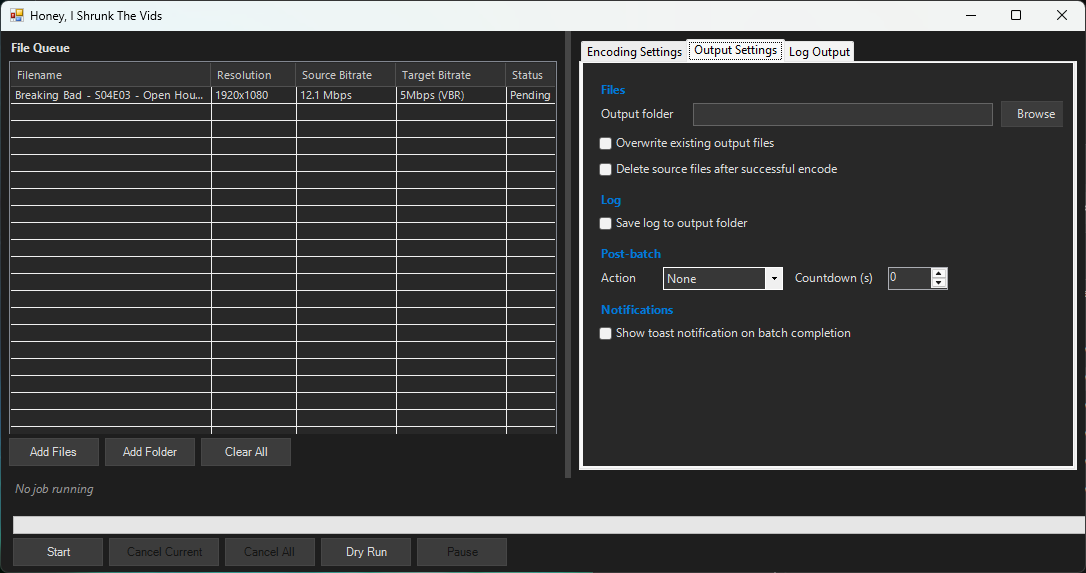
Task: Click the app icon in title bar
Action: click(x=17, y=16)
